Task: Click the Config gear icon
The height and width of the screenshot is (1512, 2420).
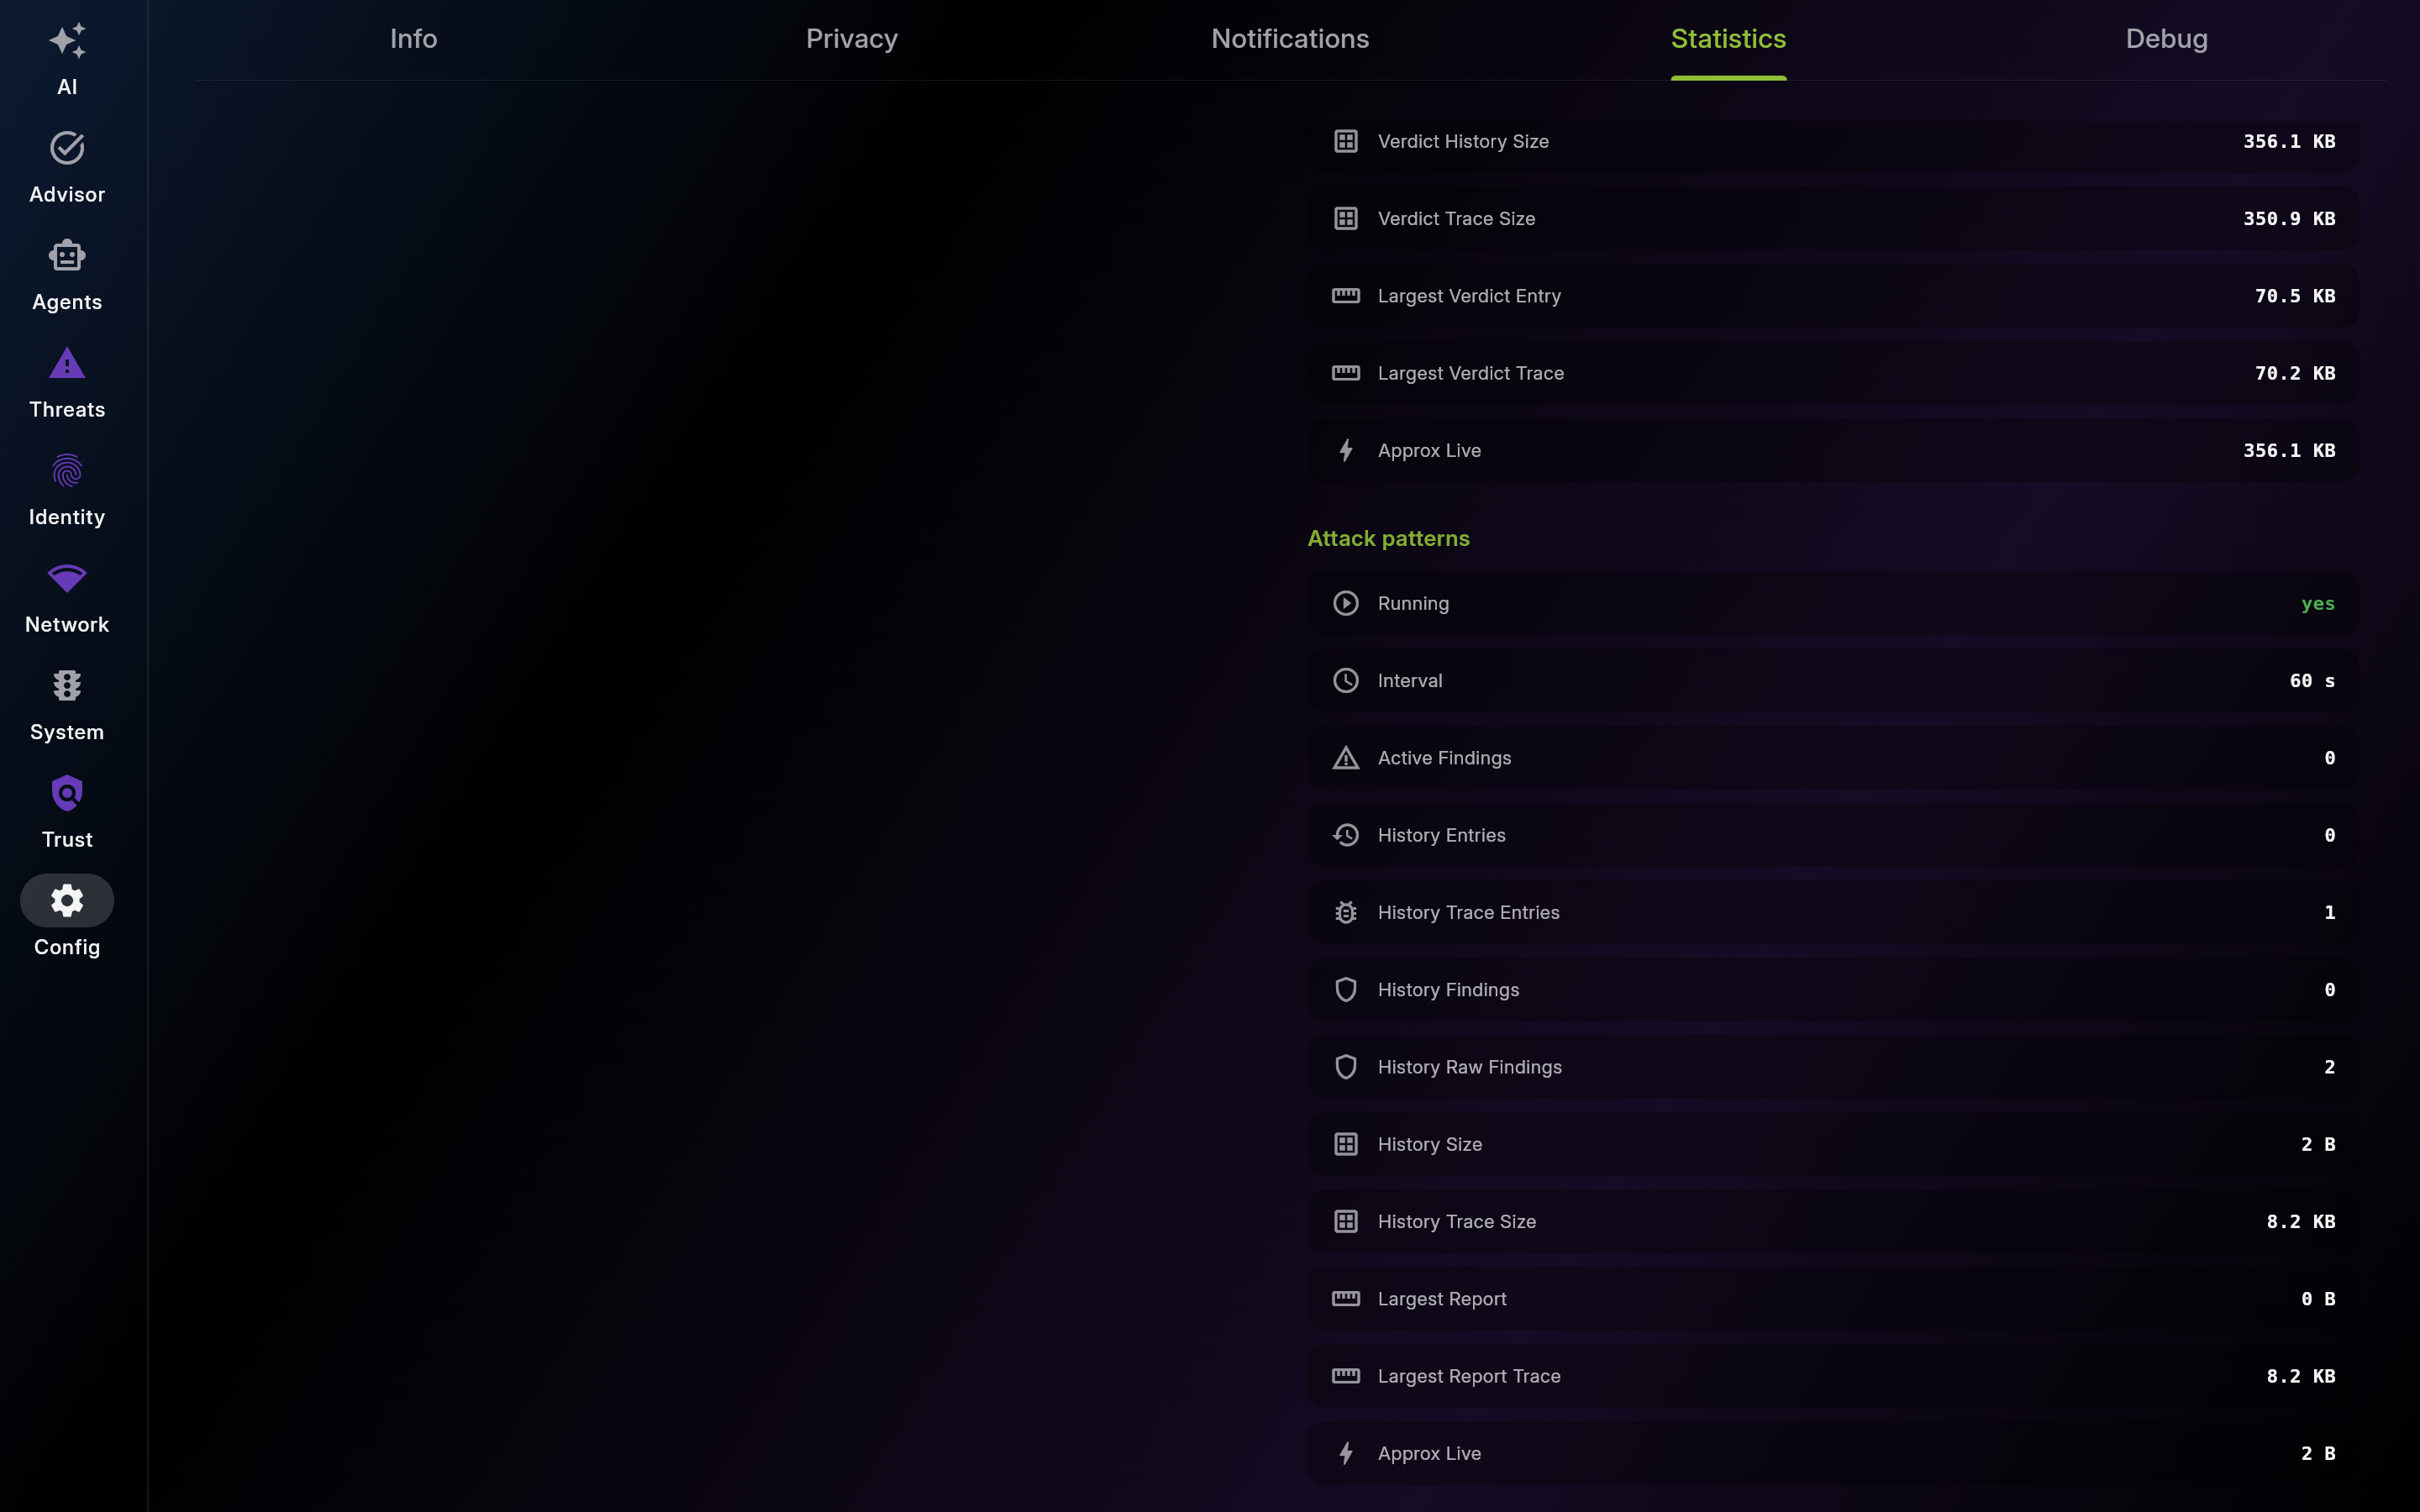Action: (x=67, y=900)
